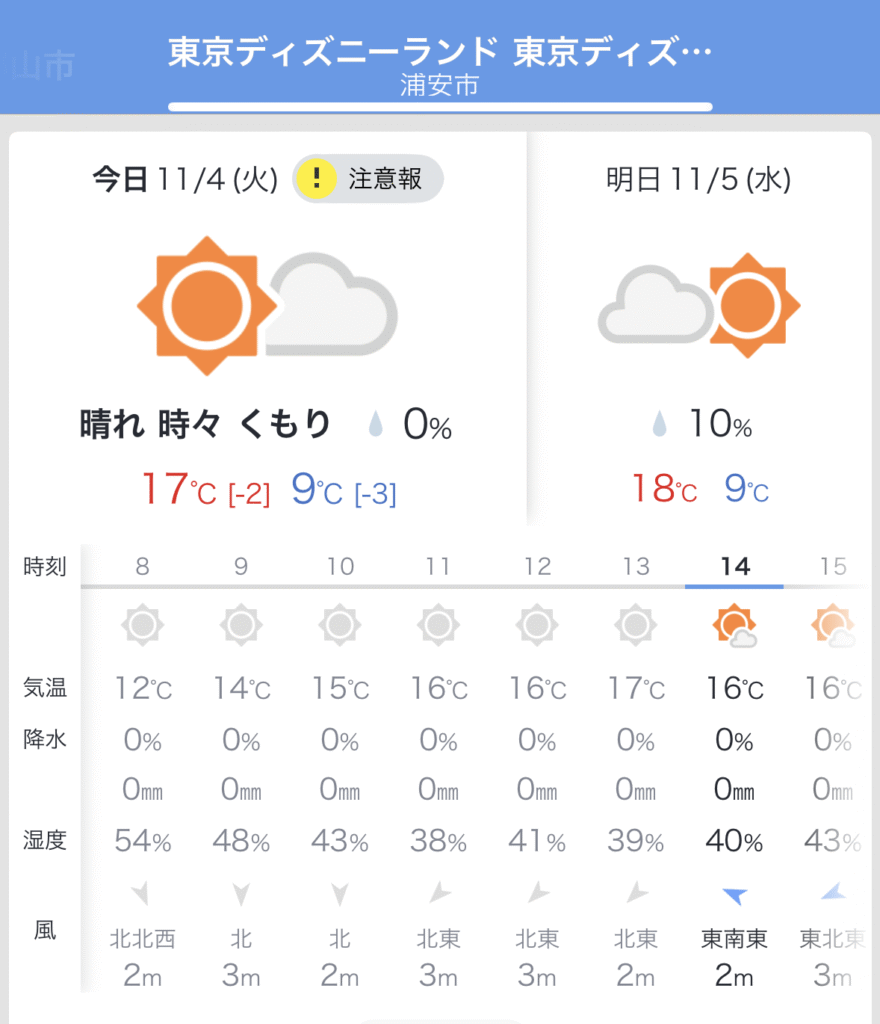Switch to the previous location 山市
The width and height of the screenshot is (880, 1024).
pos(42,67)
